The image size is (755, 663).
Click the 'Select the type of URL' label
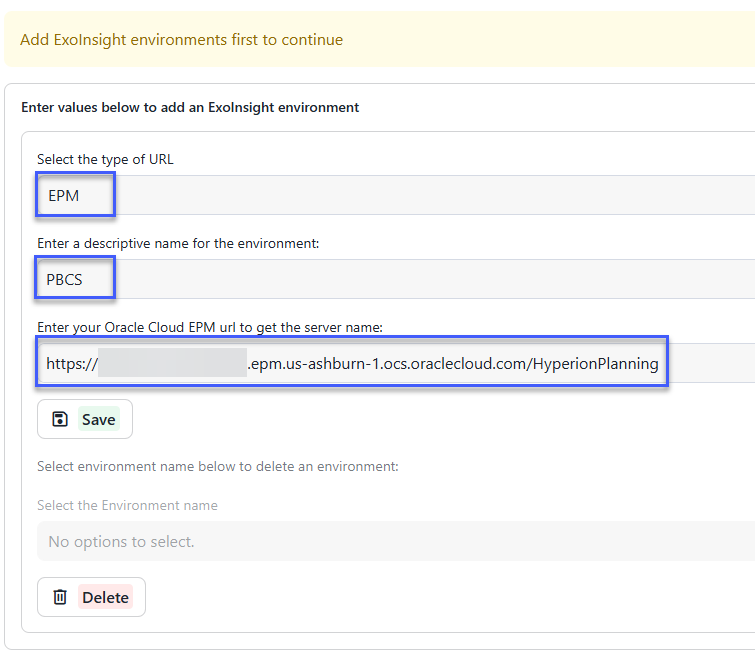105,159
